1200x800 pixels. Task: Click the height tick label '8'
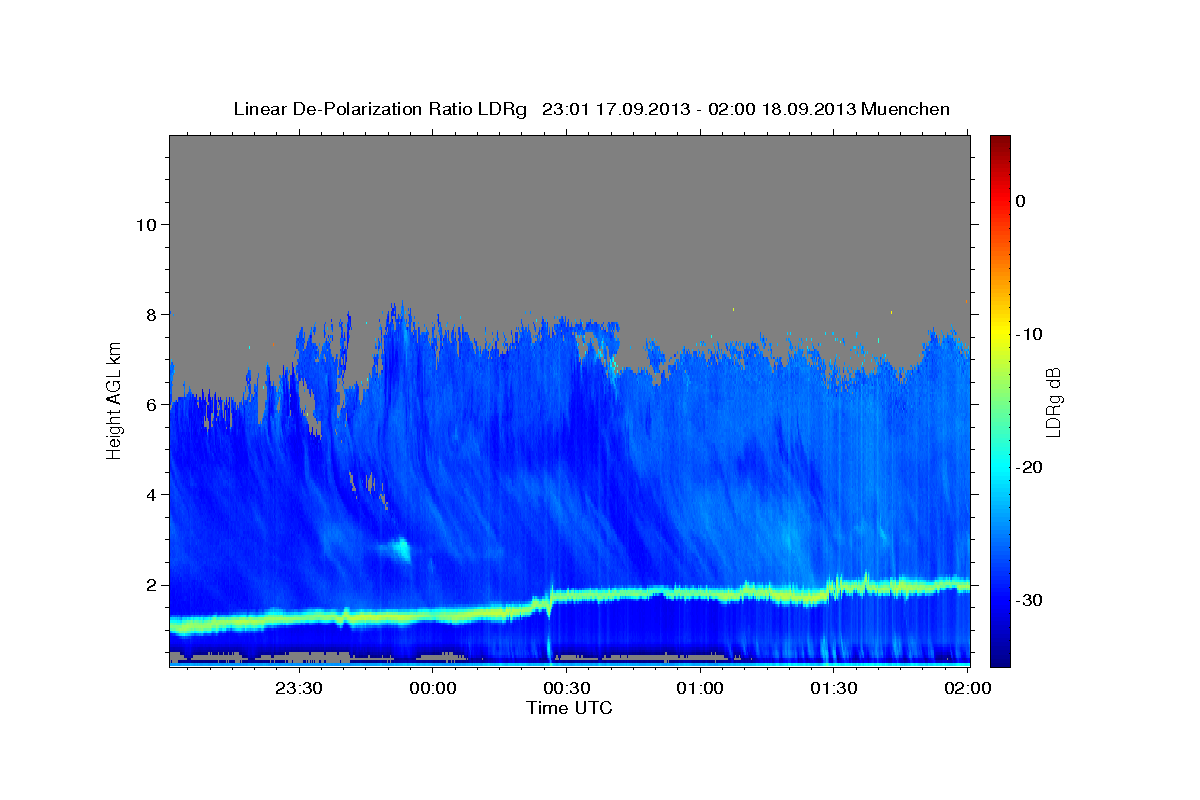[151, 314]
